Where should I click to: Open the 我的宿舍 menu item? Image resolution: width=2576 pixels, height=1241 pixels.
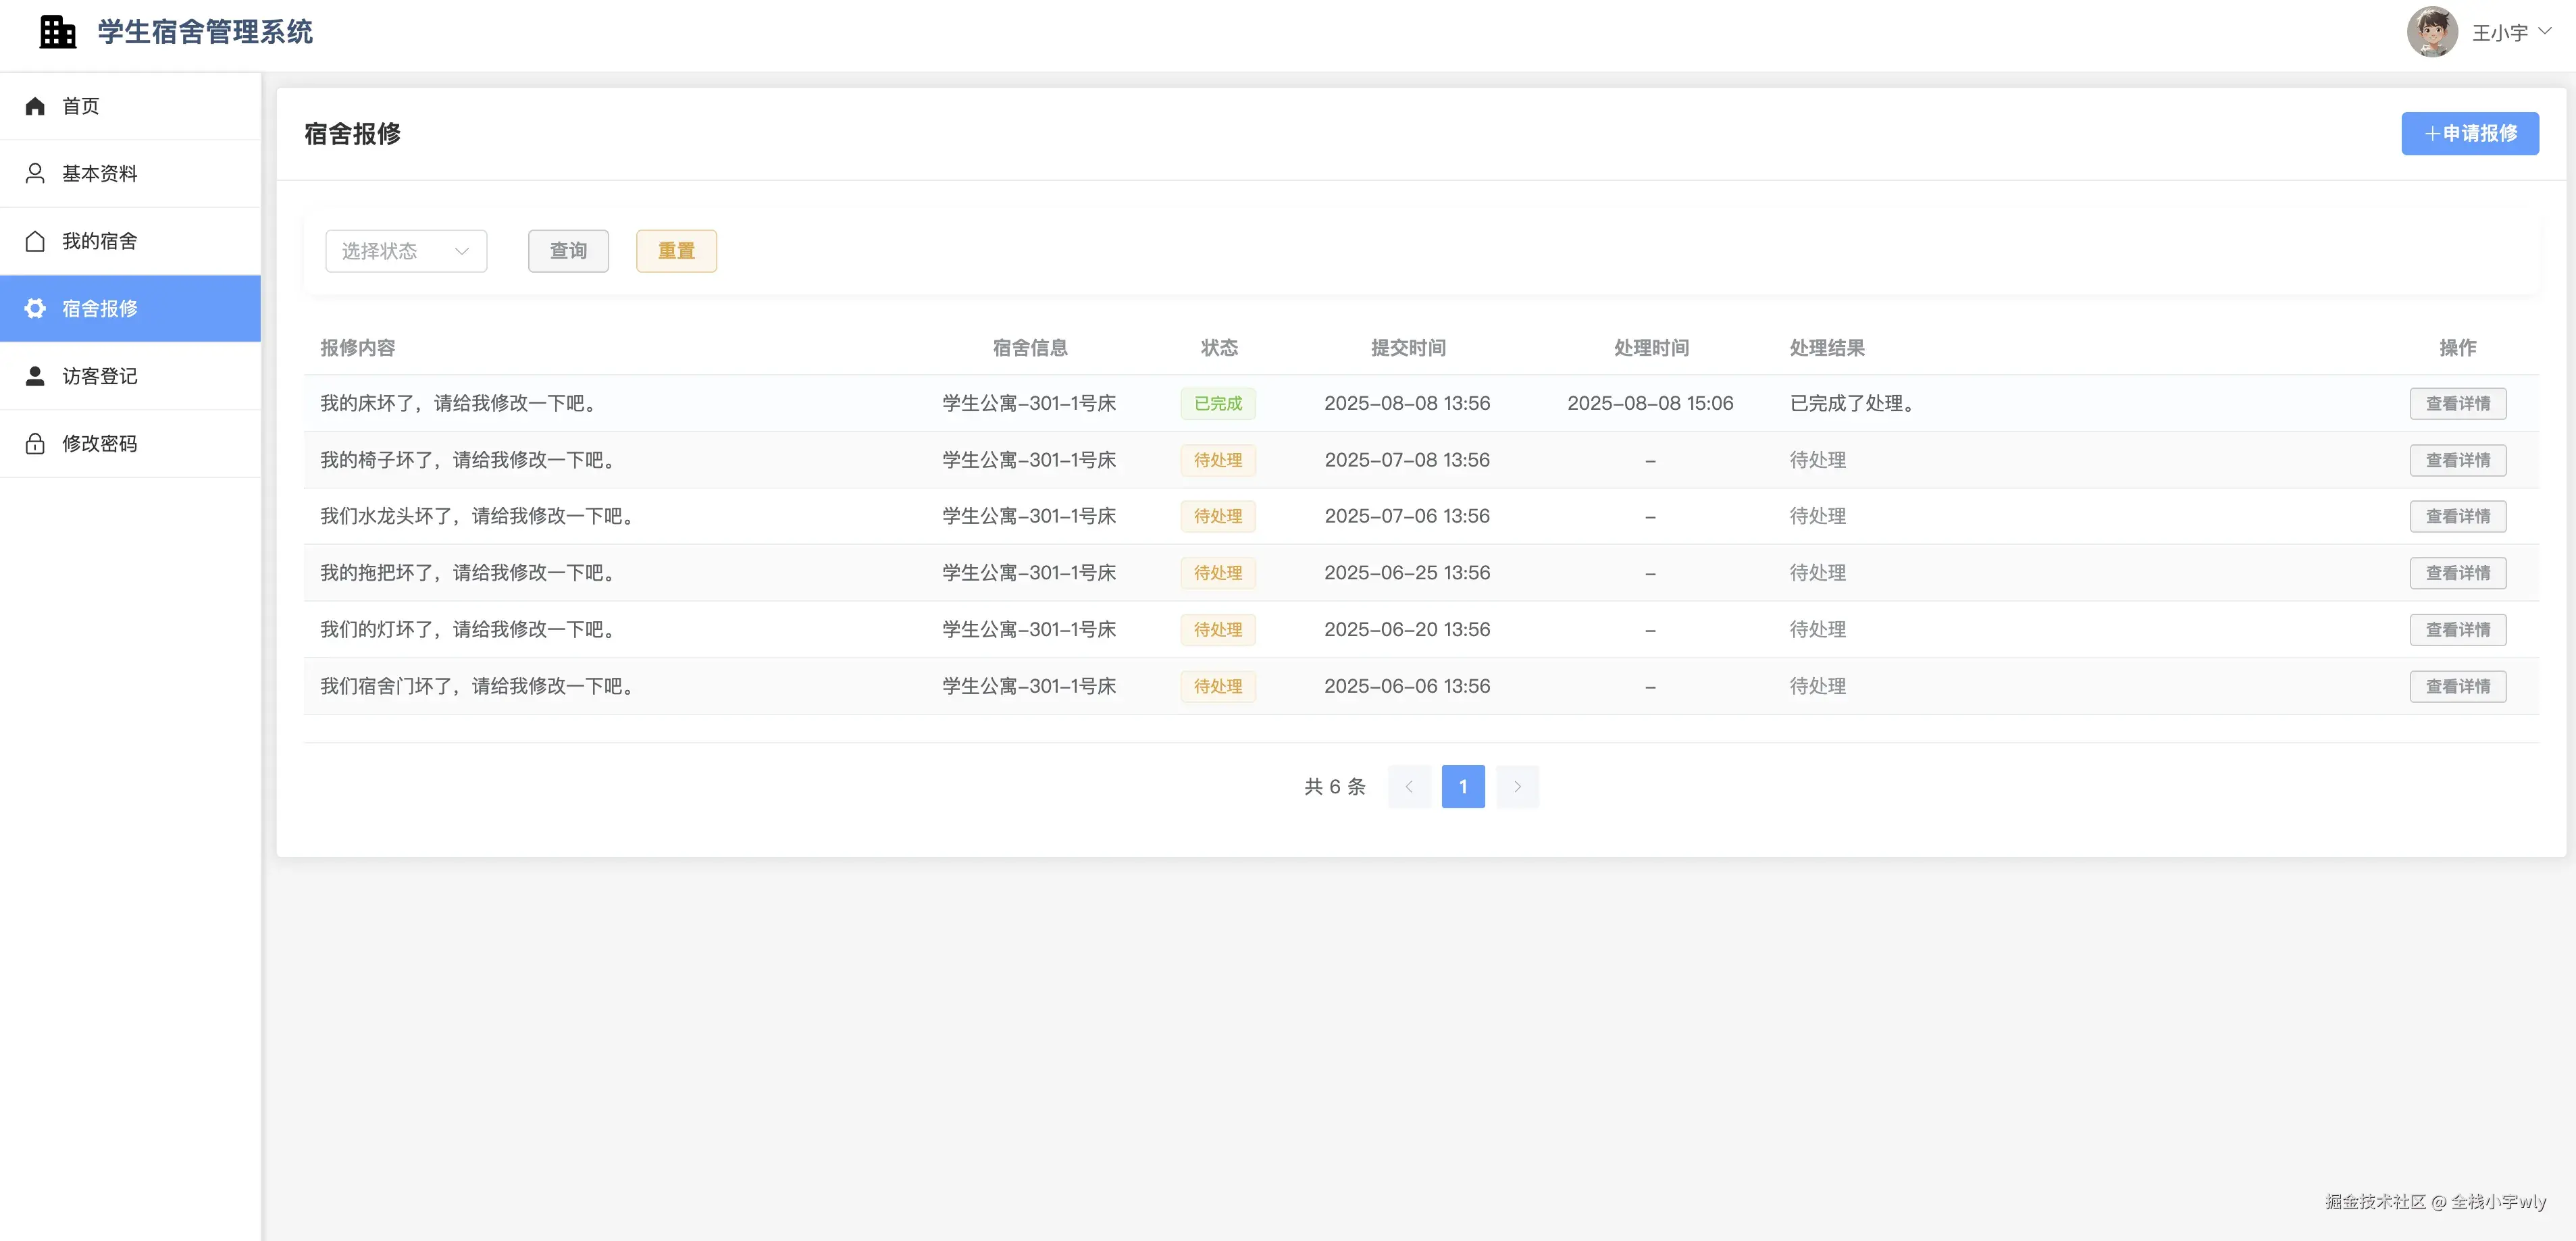point(100,241)
